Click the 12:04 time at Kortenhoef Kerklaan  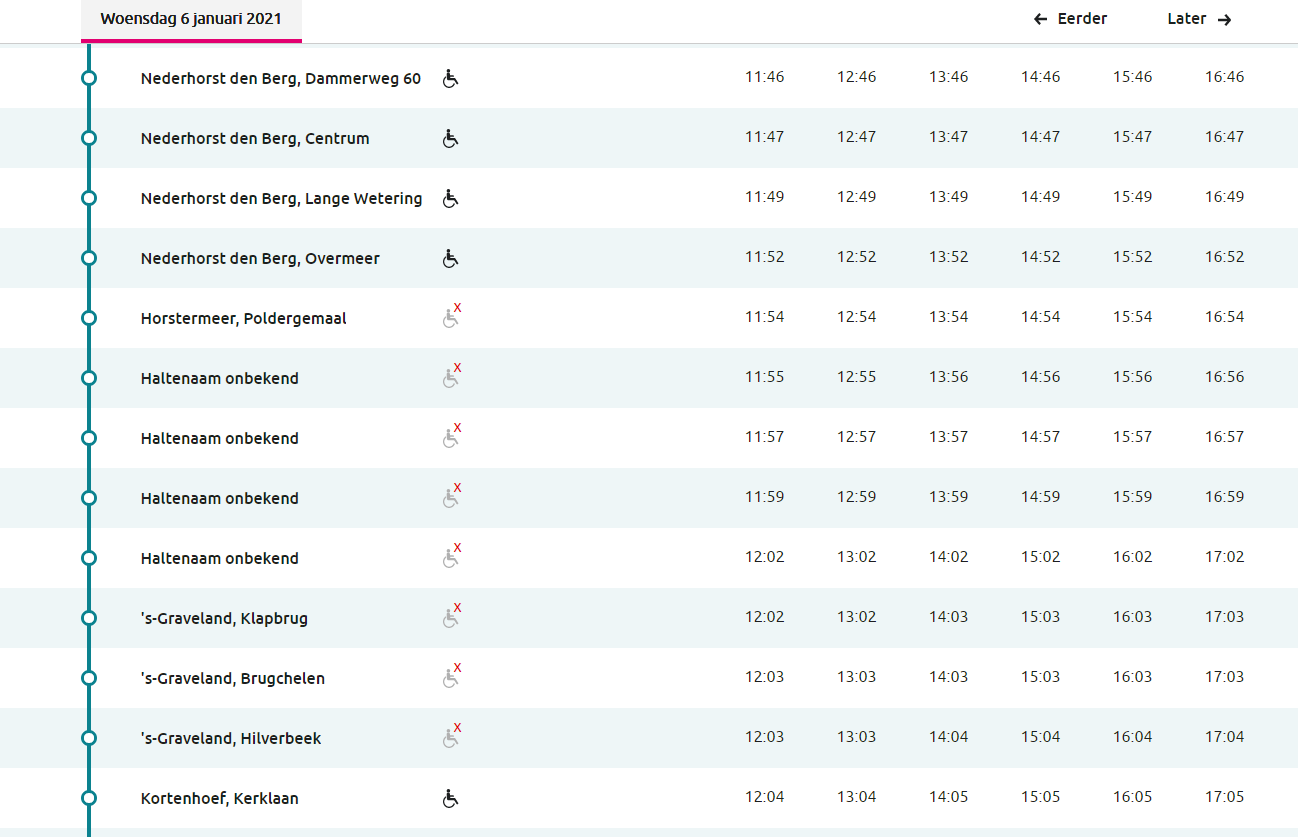765,796
